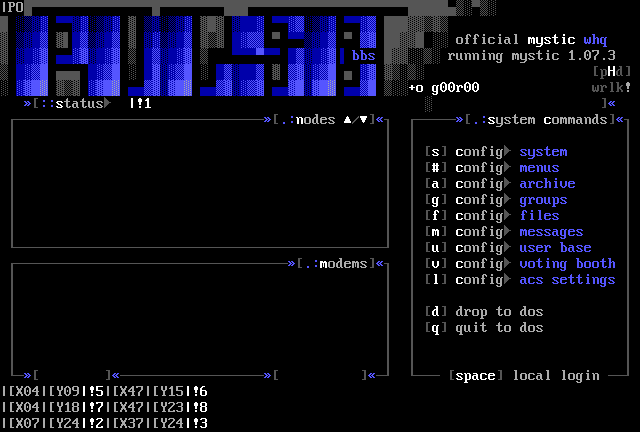Click inside the empty nodes list panel

pyautogui.click(x=198, y=185)
